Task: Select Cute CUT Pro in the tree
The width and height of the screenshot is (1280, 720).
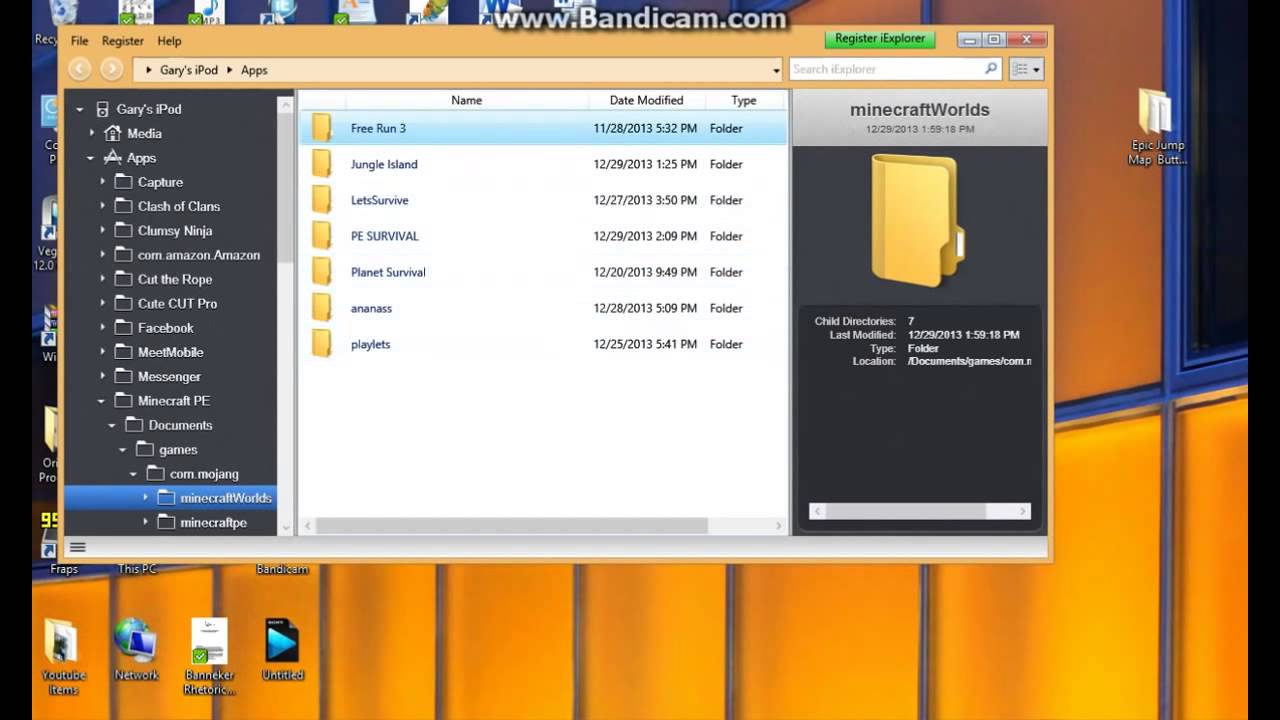Action: pyautogui.click(x=177, y=304)
